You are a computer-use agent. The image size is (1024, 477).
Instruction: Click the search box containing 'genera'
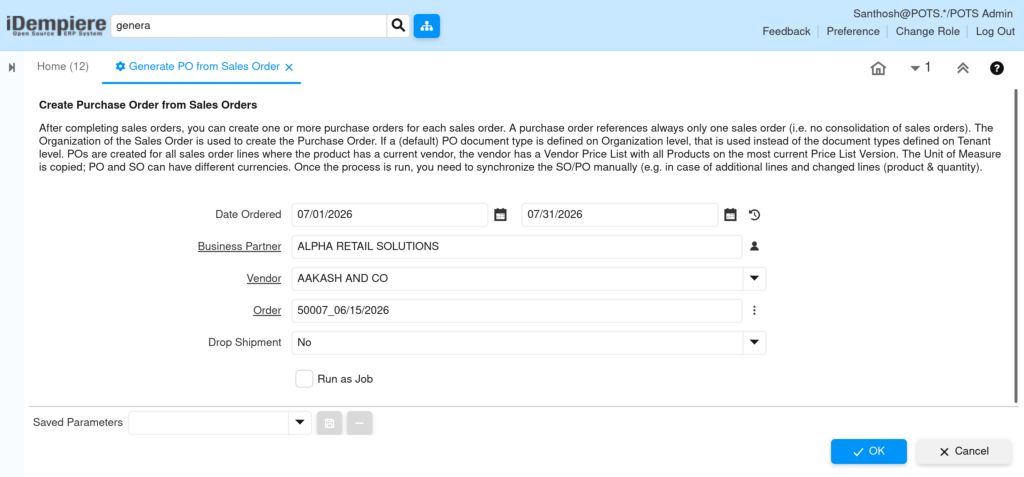(249, 26)
